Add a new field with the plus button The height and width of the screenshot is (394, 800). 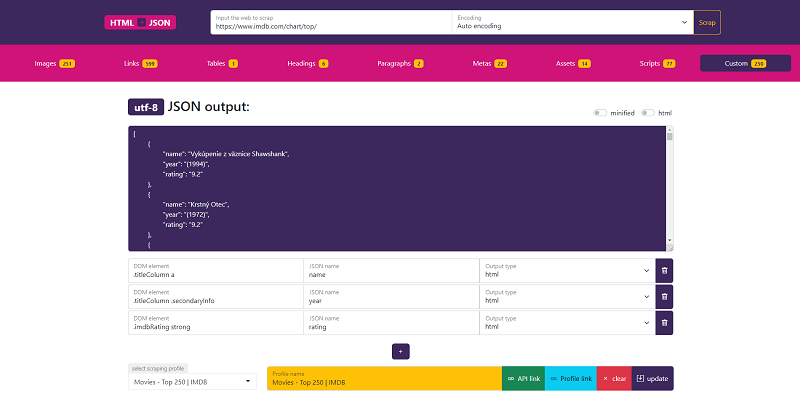pyautogui.click(x=401, y=352)
